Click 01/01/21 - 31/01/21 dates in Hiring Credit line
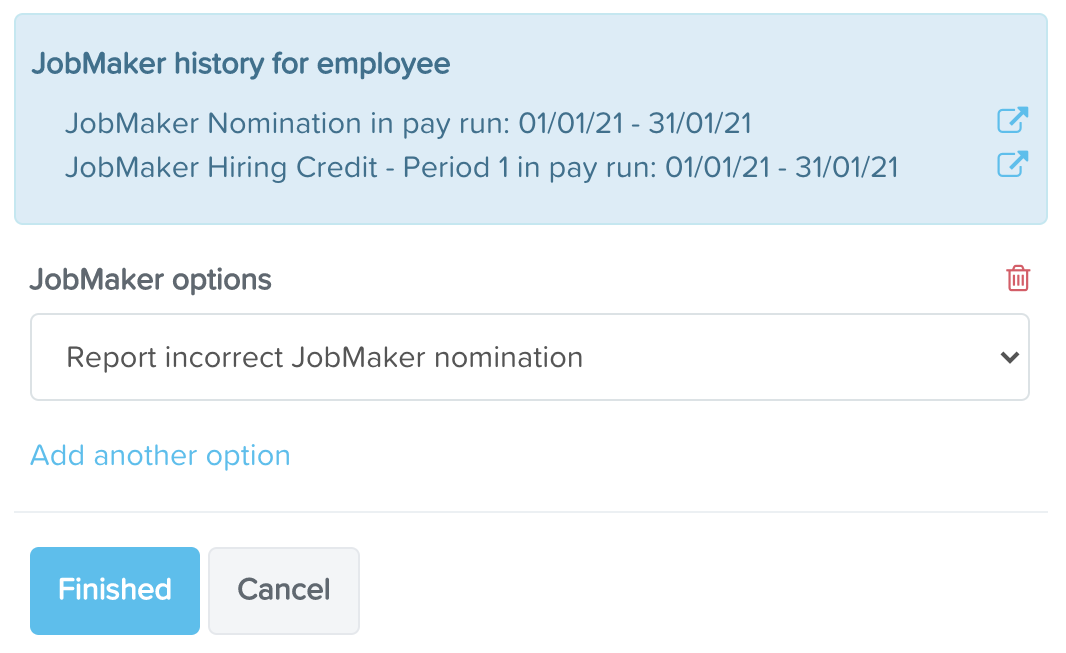This screenshot has width=1066, height=653. 782,167
